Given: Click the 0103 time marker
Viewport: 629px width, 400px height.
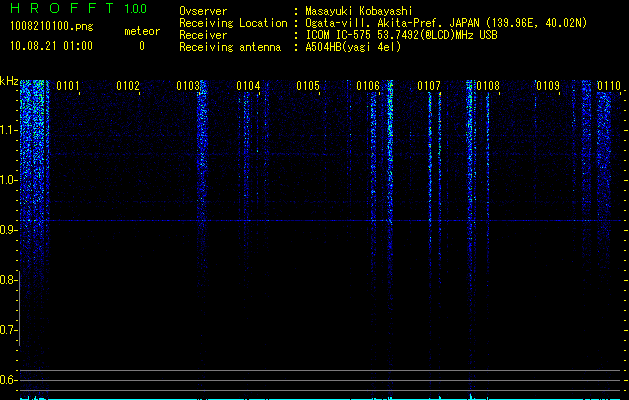Looking at the screenshot, I should [188, 86].
